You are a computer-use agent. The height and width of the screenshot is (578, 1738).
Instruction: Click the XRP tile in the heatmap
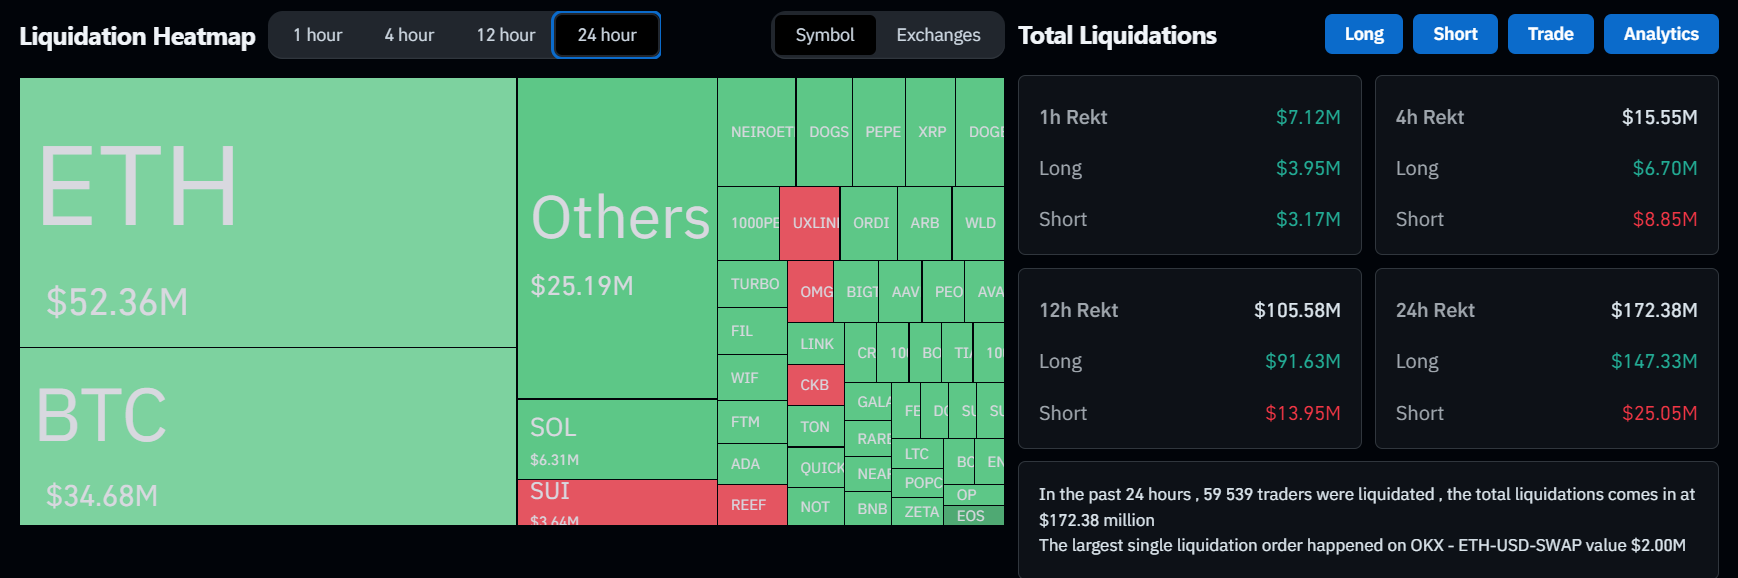(x=931, y=132)
